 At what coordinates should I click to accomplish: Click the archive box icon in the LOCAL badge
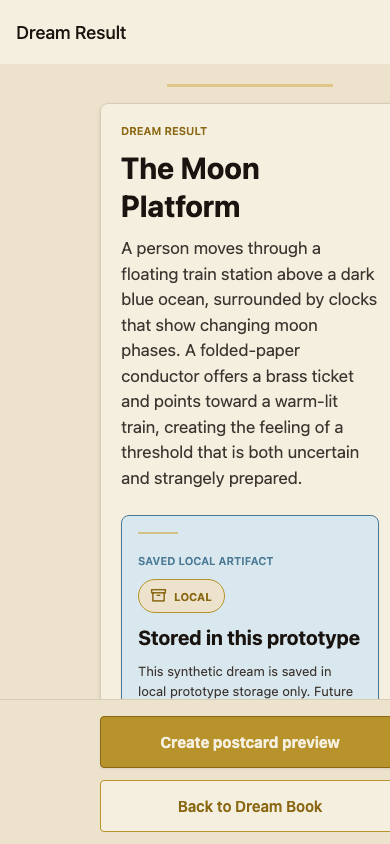158,595
